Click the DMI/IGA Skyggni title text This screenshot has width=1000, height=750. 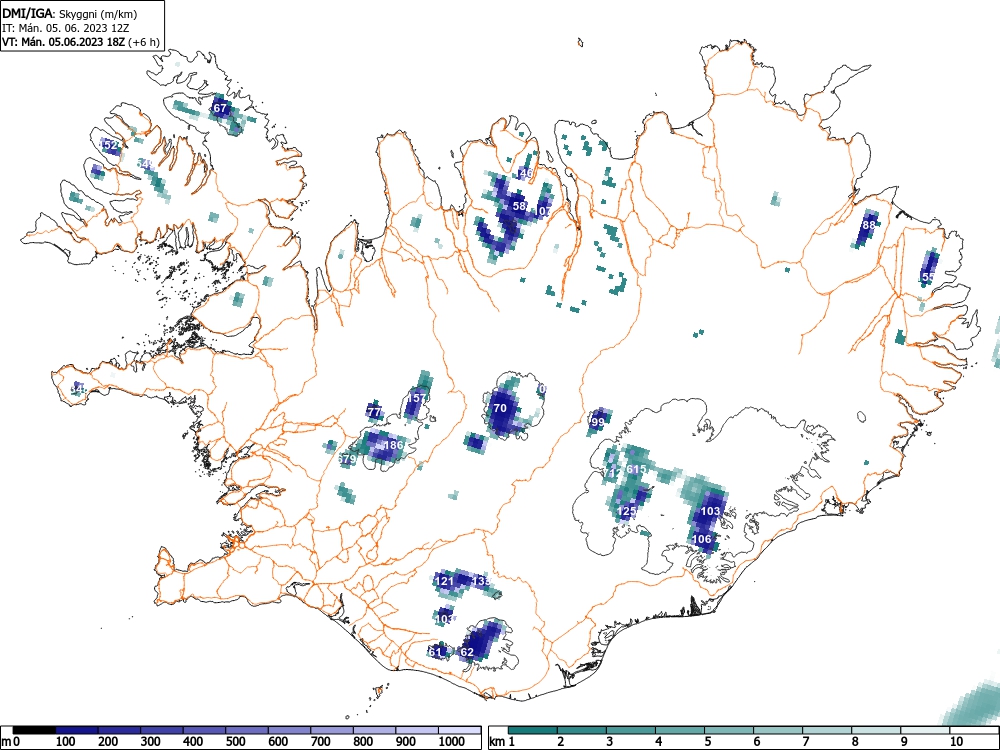coord(70,13)
